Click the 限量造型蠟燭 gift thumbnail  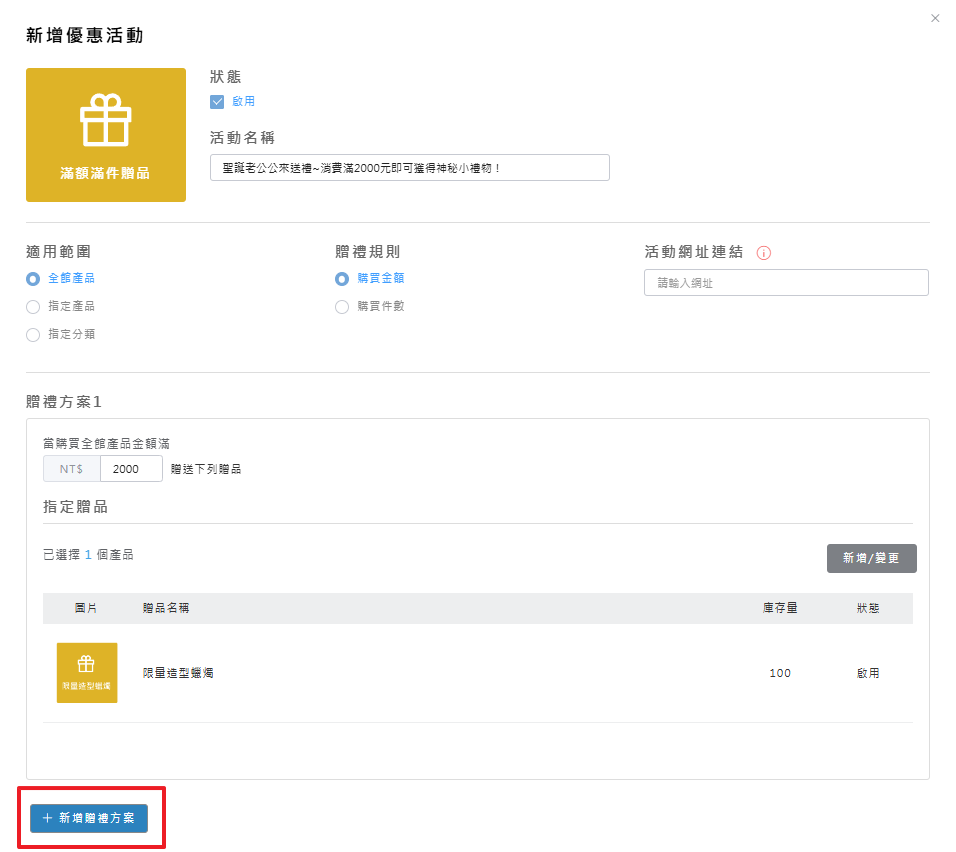pos(87,673)
